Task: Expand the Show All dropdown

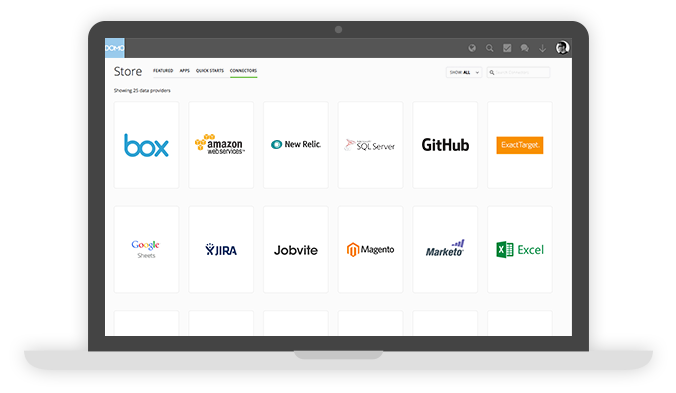Action: [464, 72]
